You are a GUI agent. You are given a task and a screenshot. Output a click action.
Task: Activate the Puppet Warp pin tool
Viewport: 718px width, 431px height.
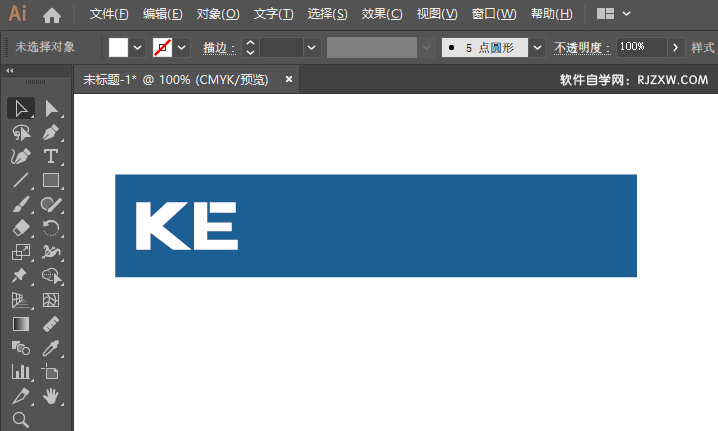click(x=21, y=276)
